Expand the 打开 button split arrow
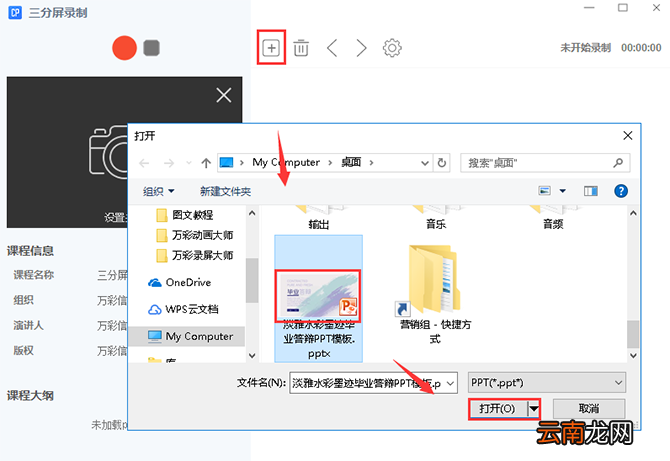 click(x=533, y=409)
